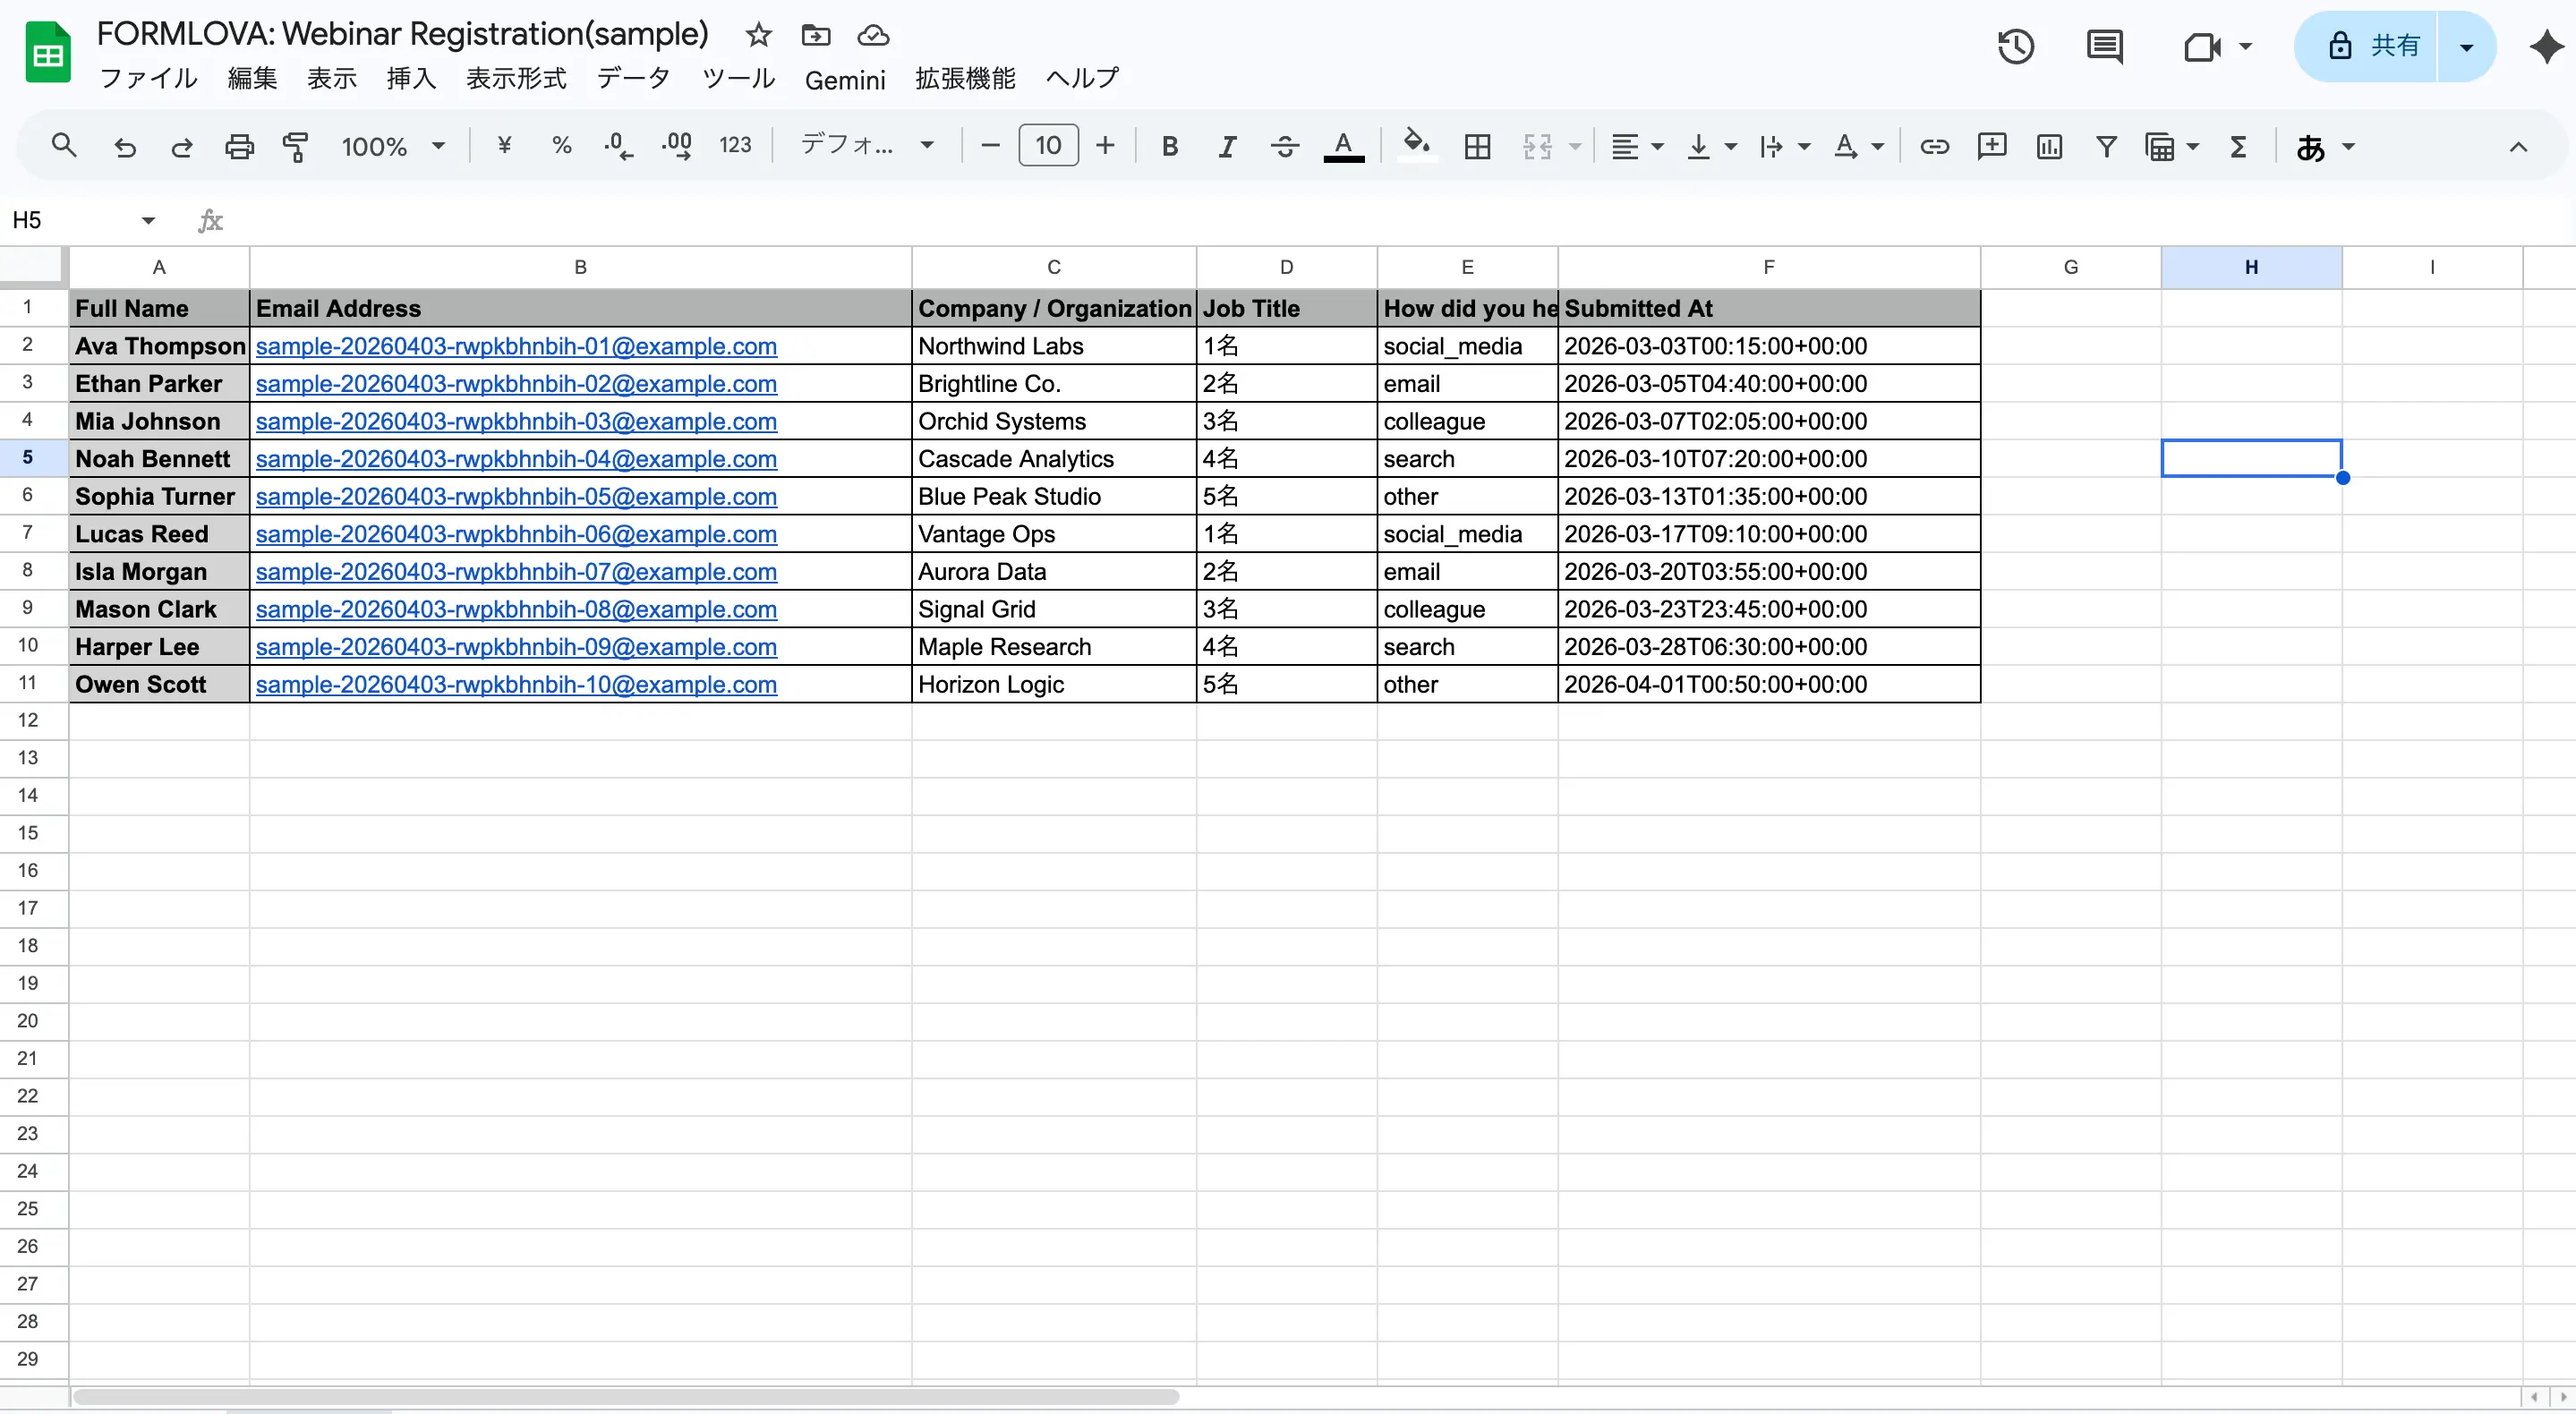This screenshot has height=1414, width=2576.
Task: Open the fill color paint bucket
Action: pos(1416,146)
